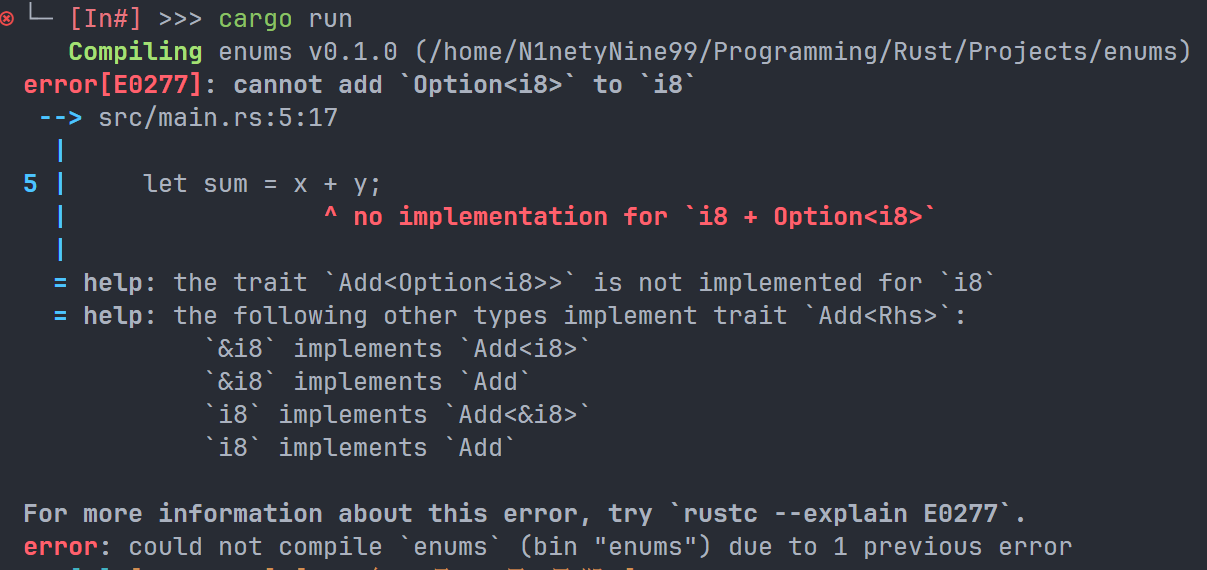
Task: Click the [In#] prompt indicator
Action: (107, 19)
